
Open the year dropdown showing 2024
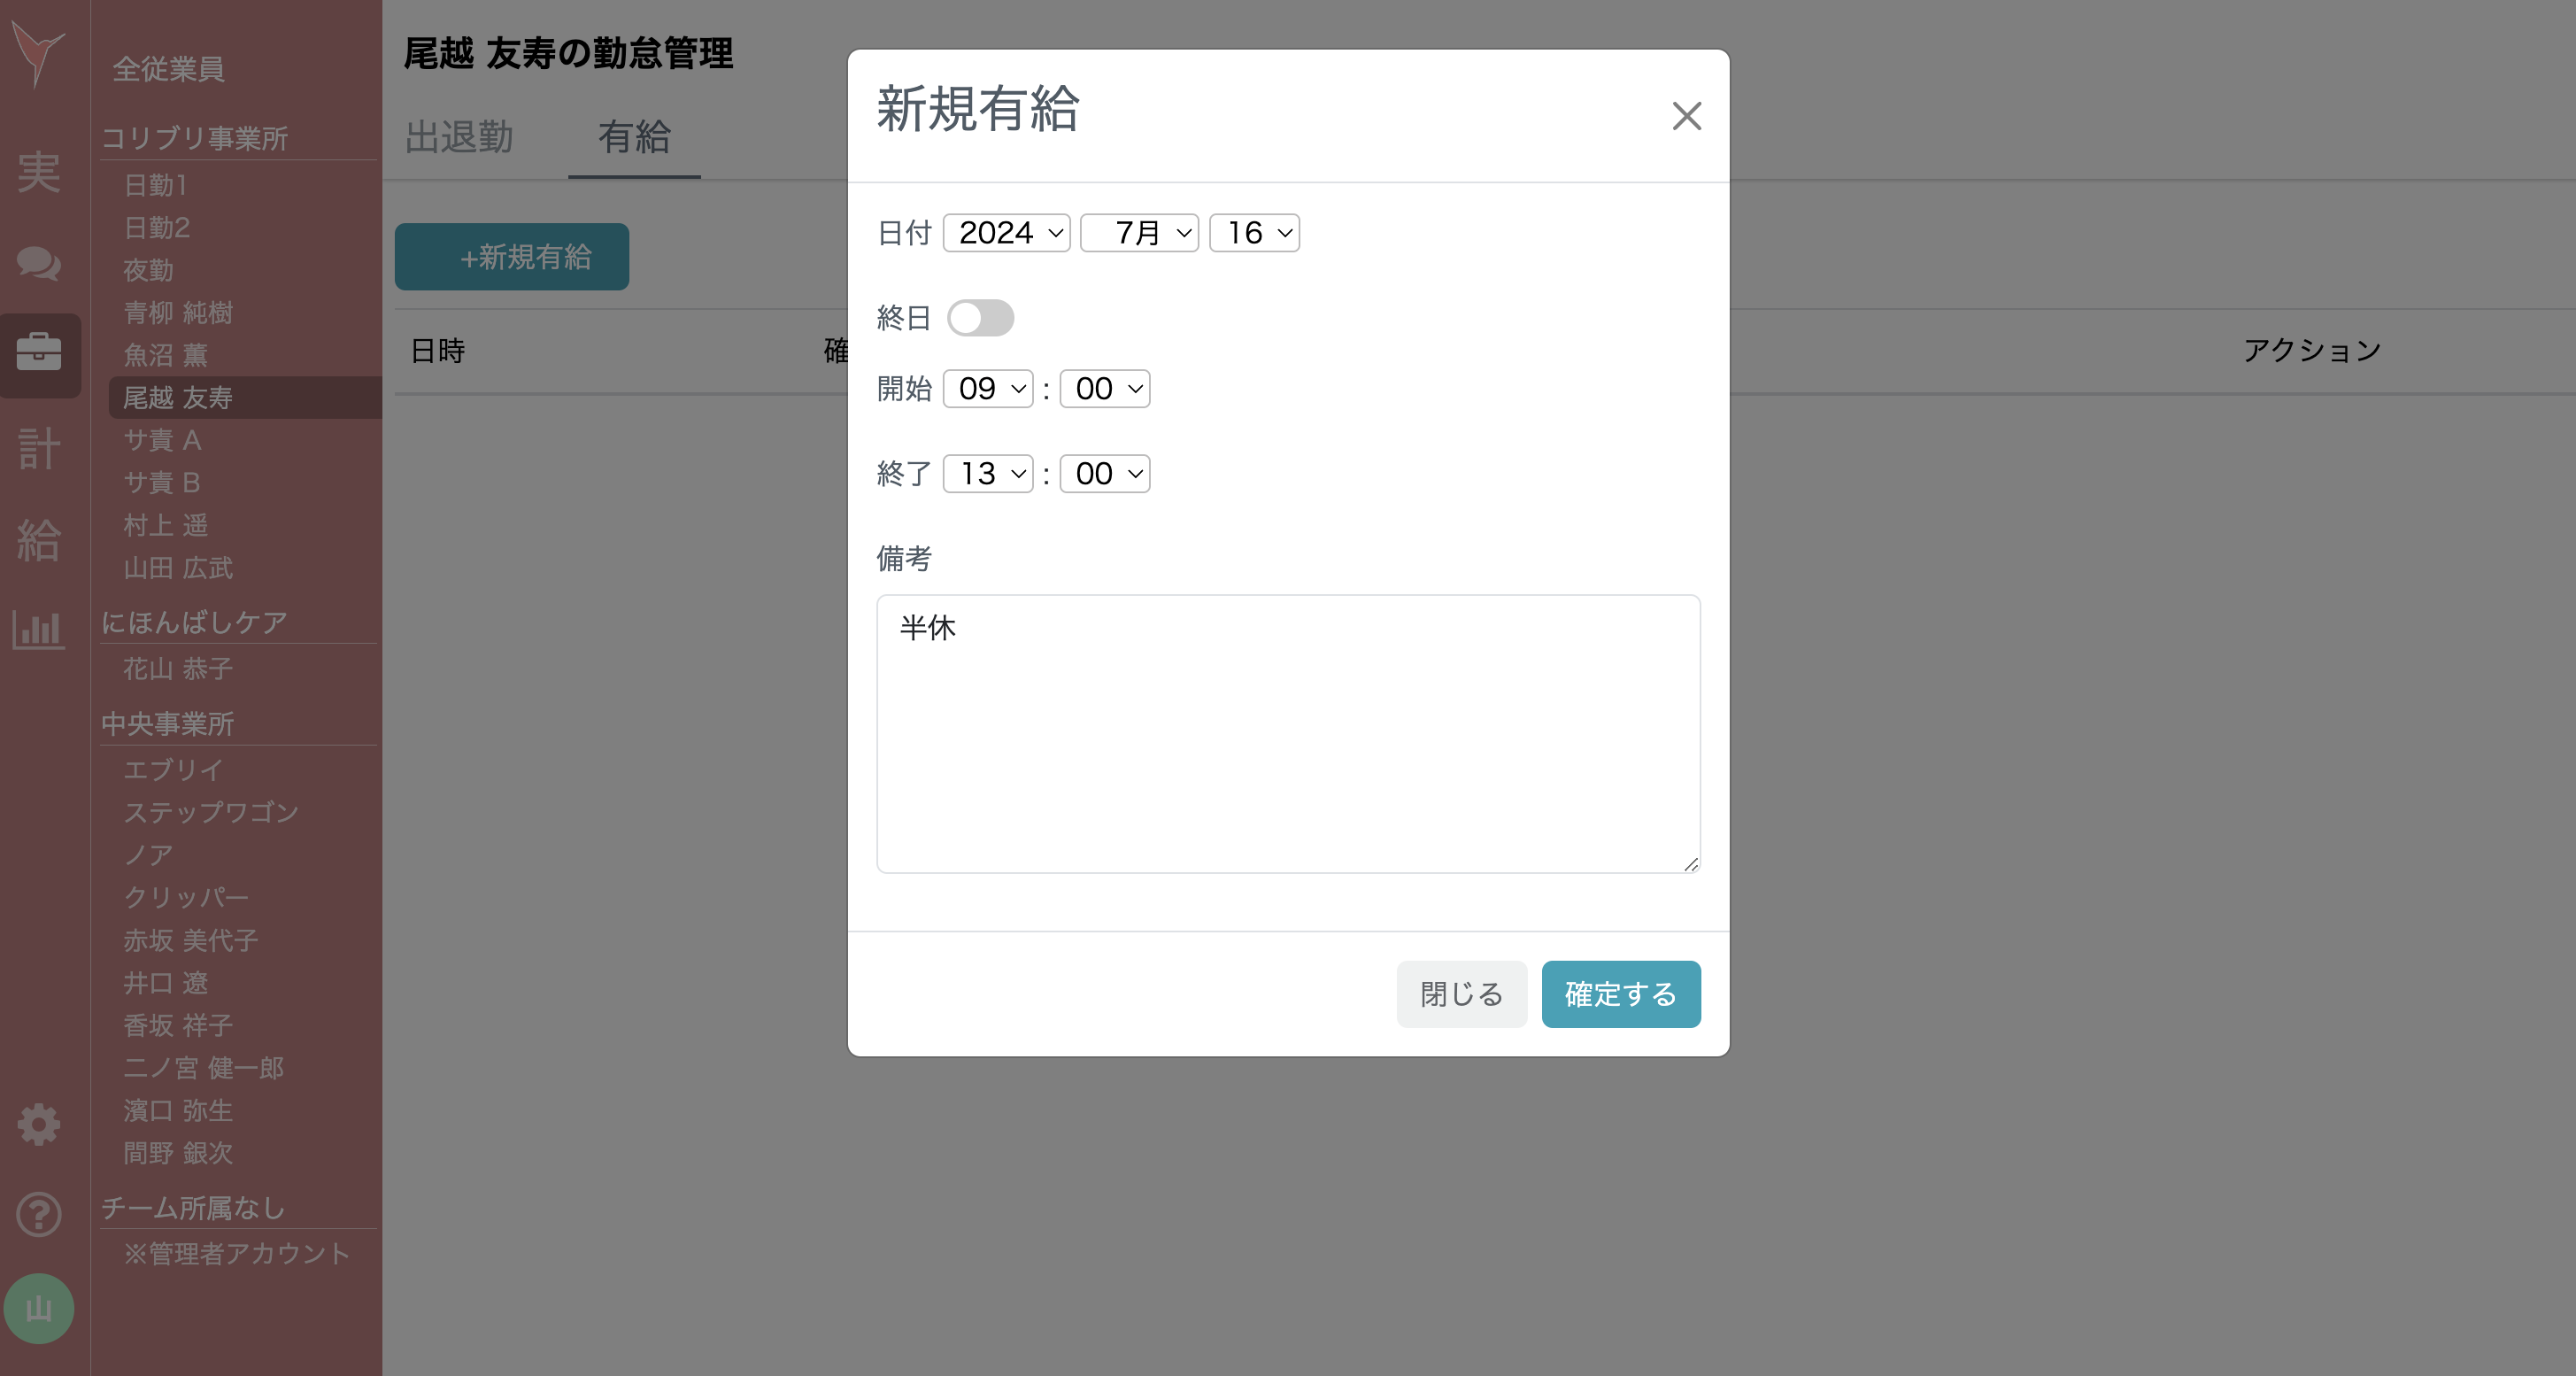[x=1006, y=233]
